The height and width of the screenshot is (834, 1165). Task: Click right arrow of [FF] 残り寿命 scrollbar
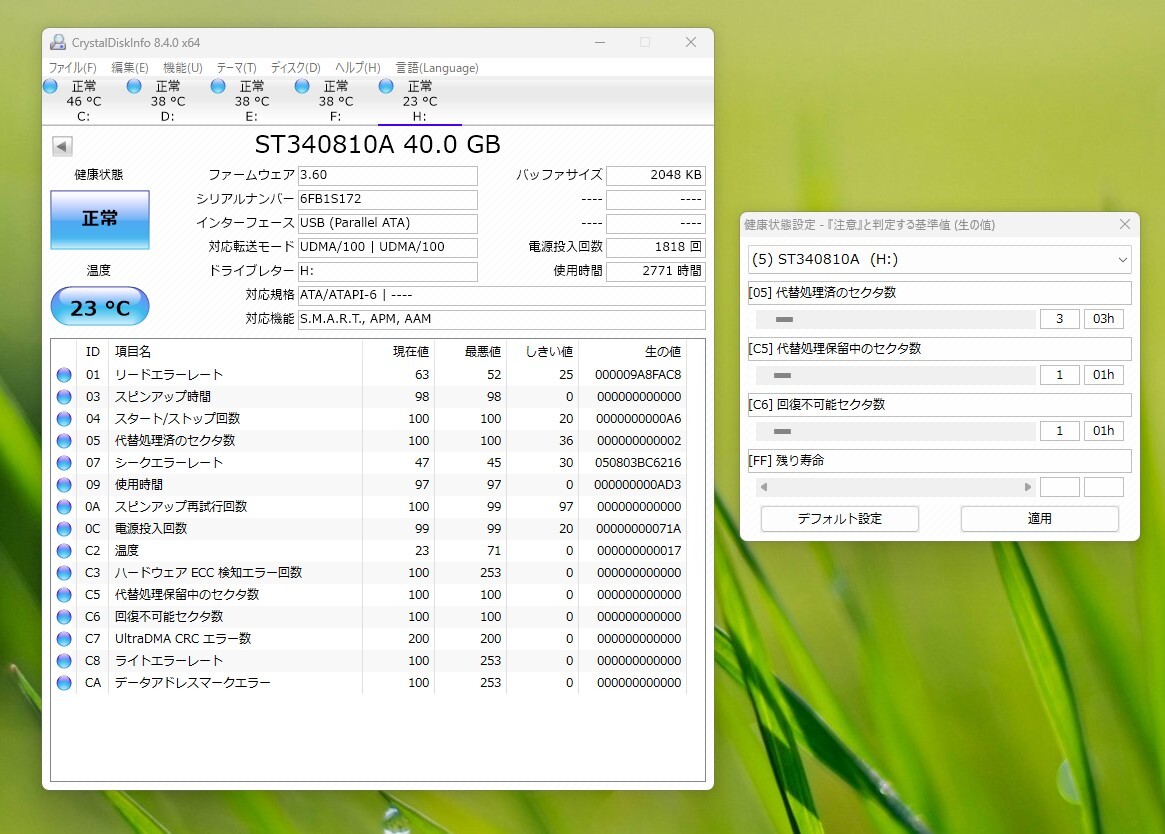tap(1028, 488)
